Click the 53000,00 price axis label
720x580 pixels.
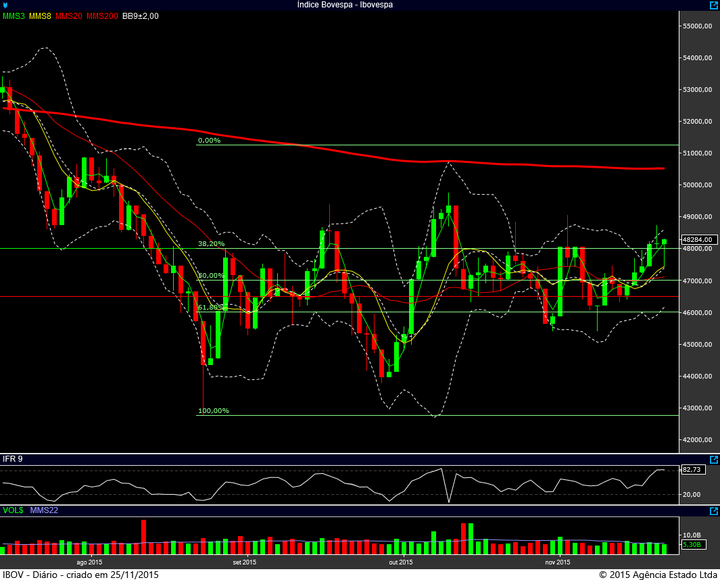point(698,90)
